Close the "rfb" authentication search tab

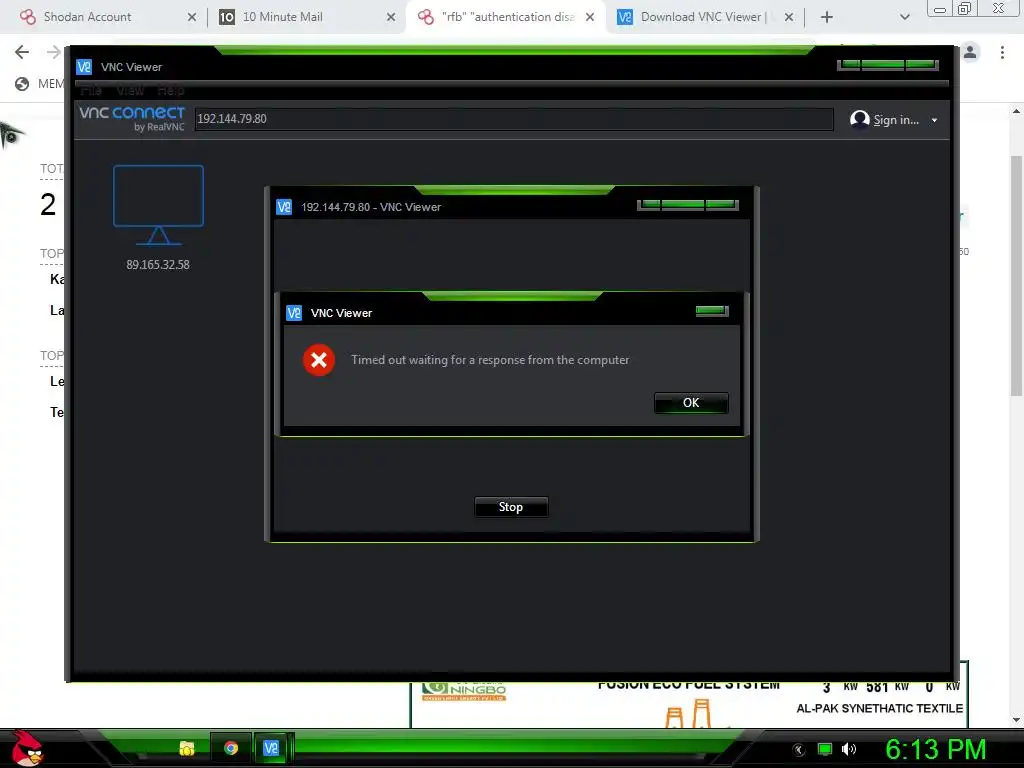(x=590, y=17)
